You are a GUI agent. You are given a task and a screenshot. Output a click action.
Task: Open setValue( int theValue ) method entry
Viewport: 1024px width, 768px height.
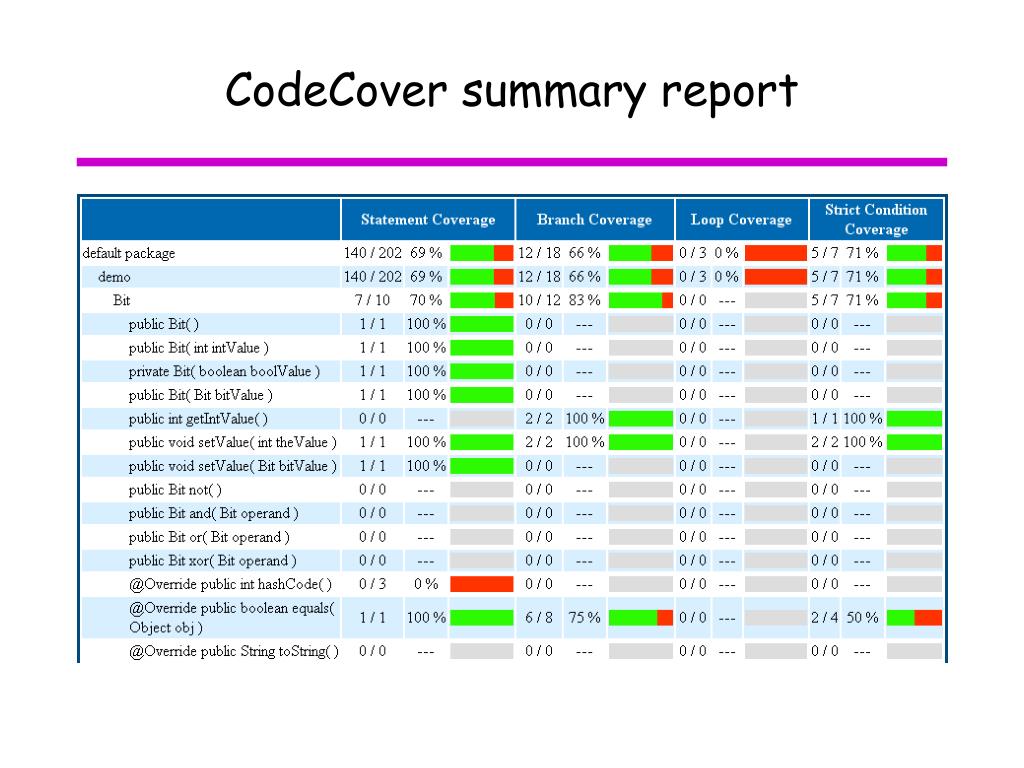232,443
